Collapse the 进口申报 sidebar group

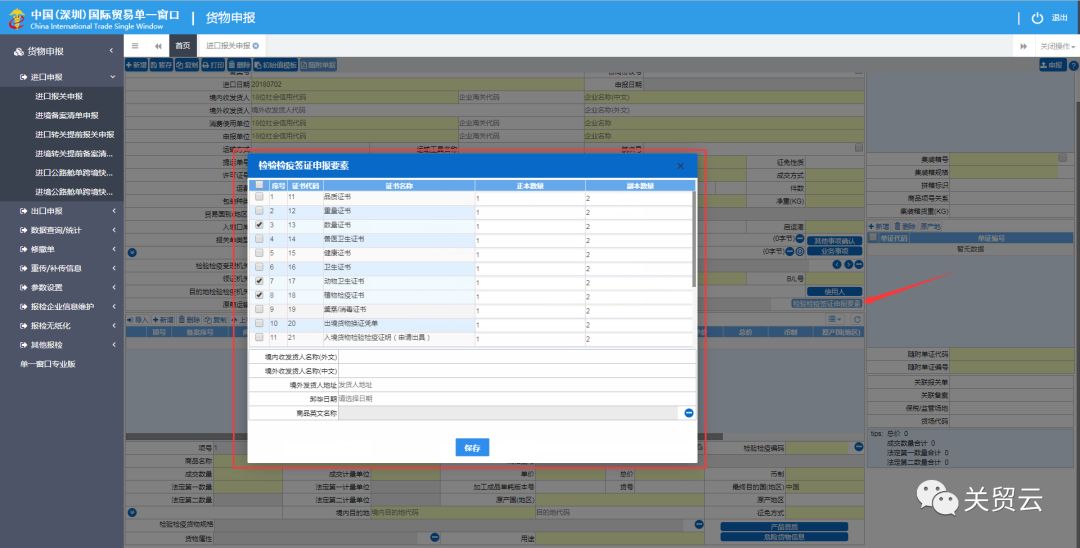(62, 77)
